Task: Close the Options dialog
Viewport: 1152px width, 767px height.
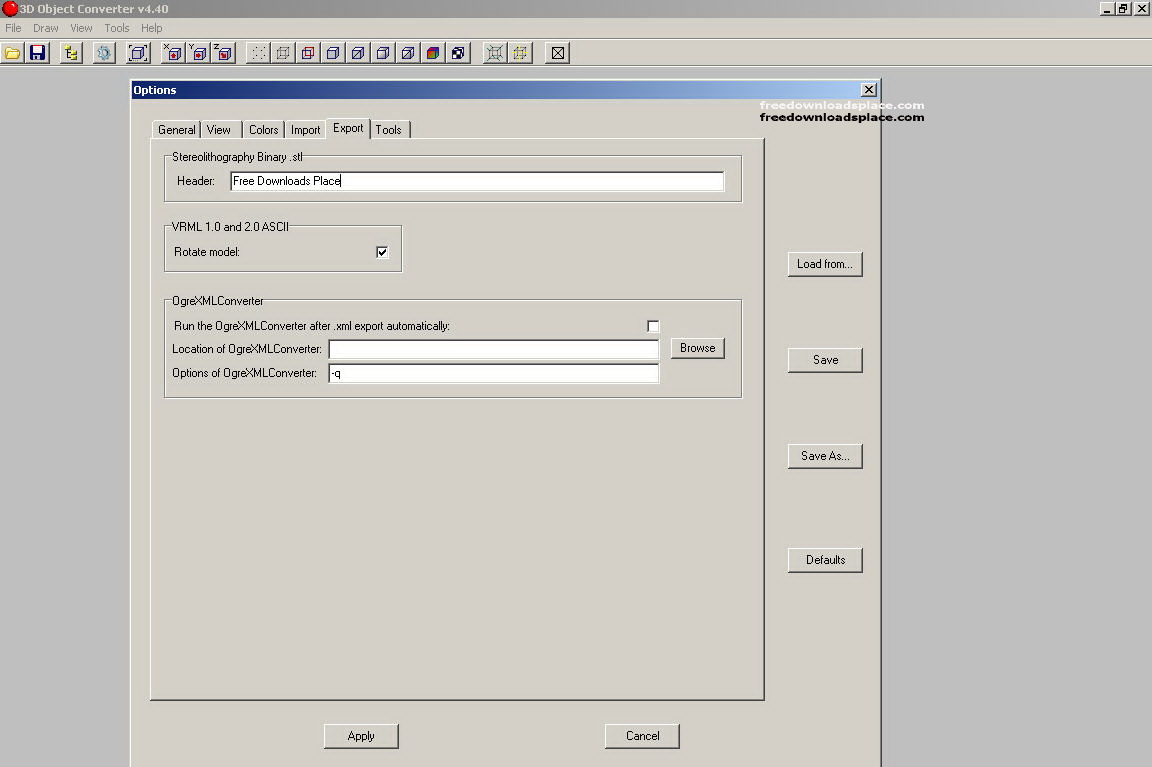Action: click(868, 90)
